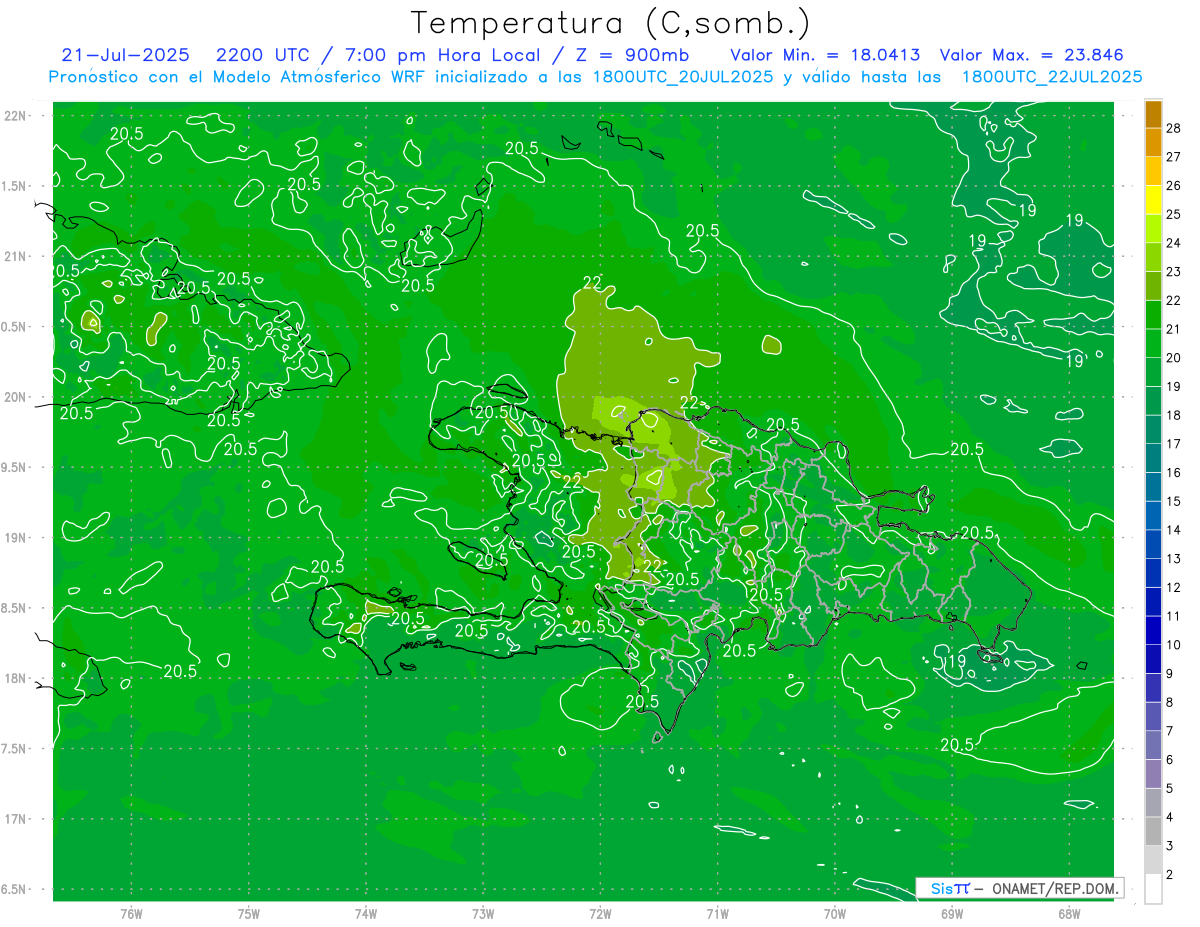The width and height of the screenshot is (1200, 927).
Task: Click the "28" color scale label
Action: click(1173, 128)
